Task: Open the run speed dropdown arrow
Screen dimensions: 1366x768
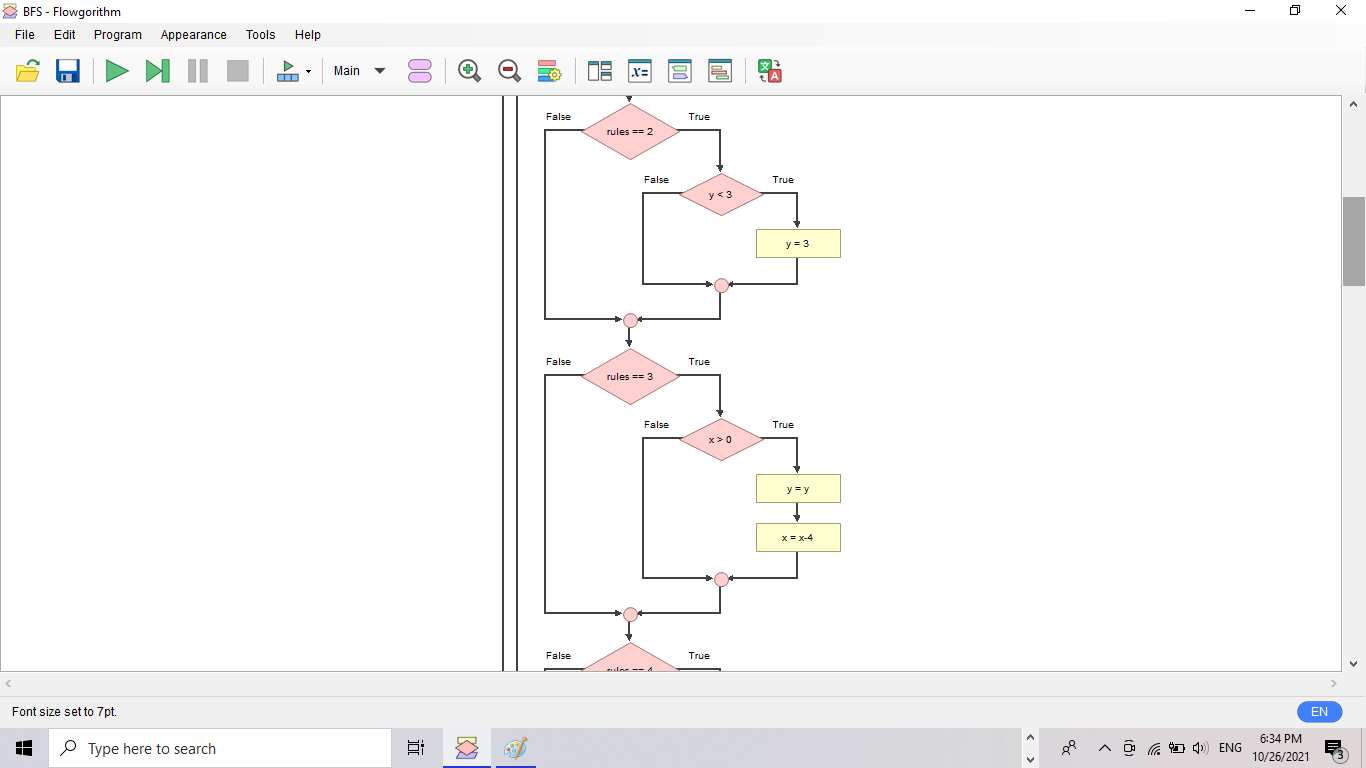Action: pyautogui.click(x=308, y=71)
